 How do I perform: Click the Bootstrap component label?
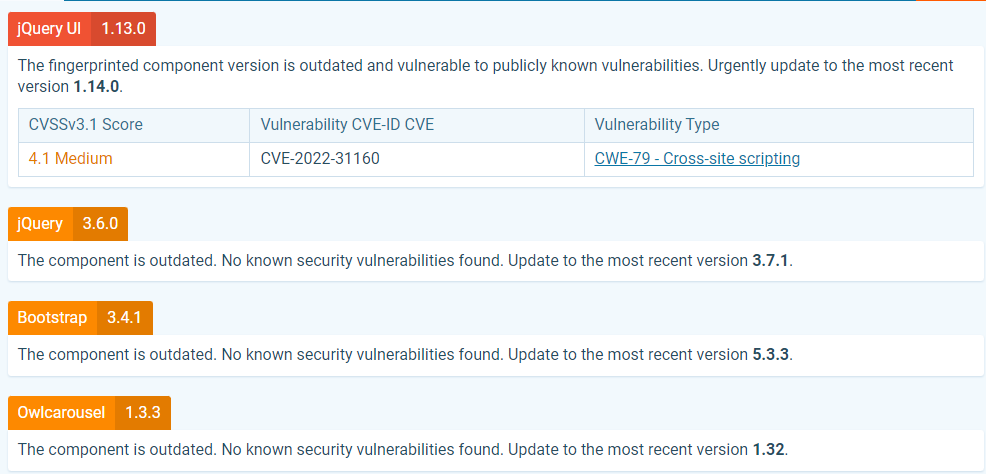[52, 318]
